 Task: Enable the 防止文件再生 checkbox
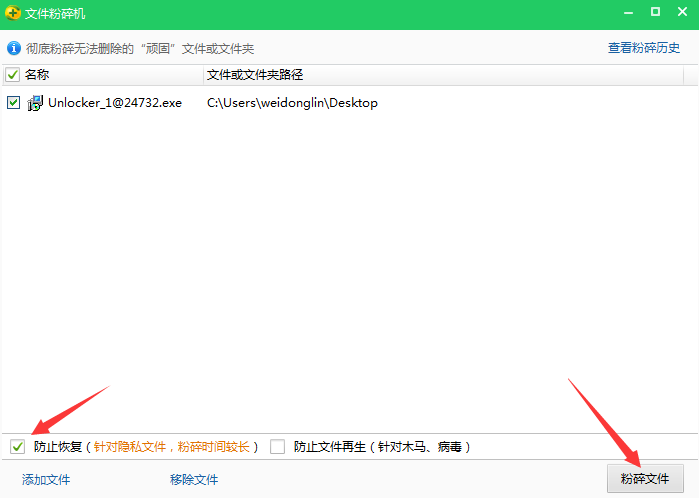(277, 446)
